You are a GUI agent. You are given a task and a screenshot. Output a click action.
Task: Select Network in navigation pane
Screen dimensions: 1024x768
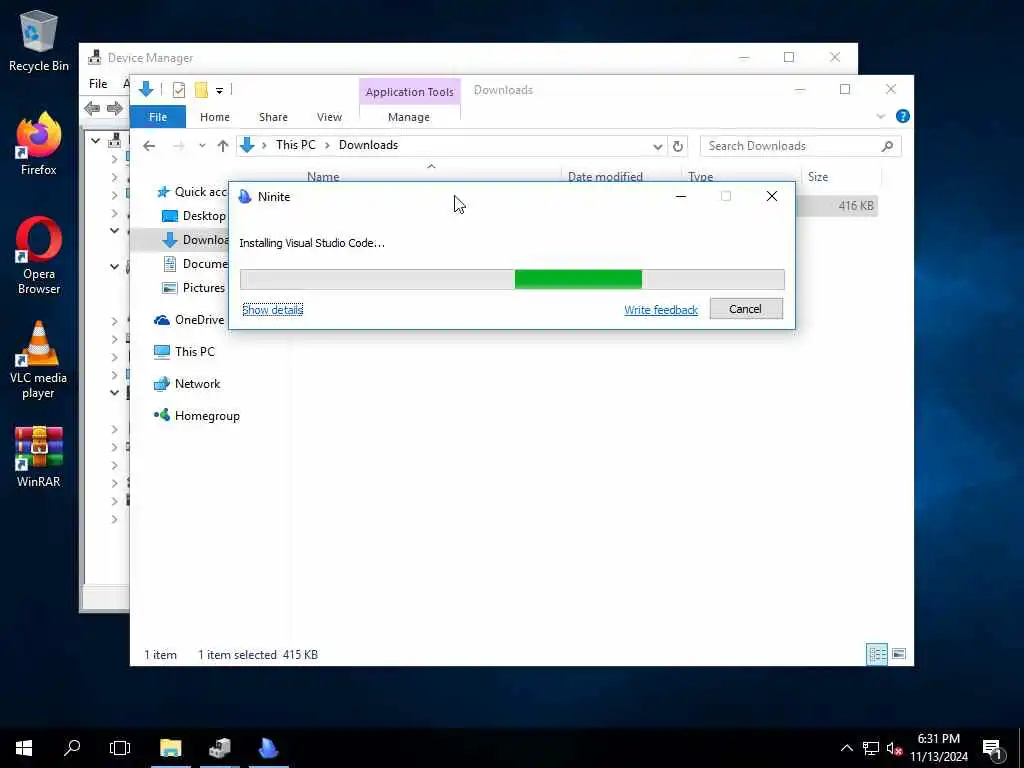click(x=187, y=383)
